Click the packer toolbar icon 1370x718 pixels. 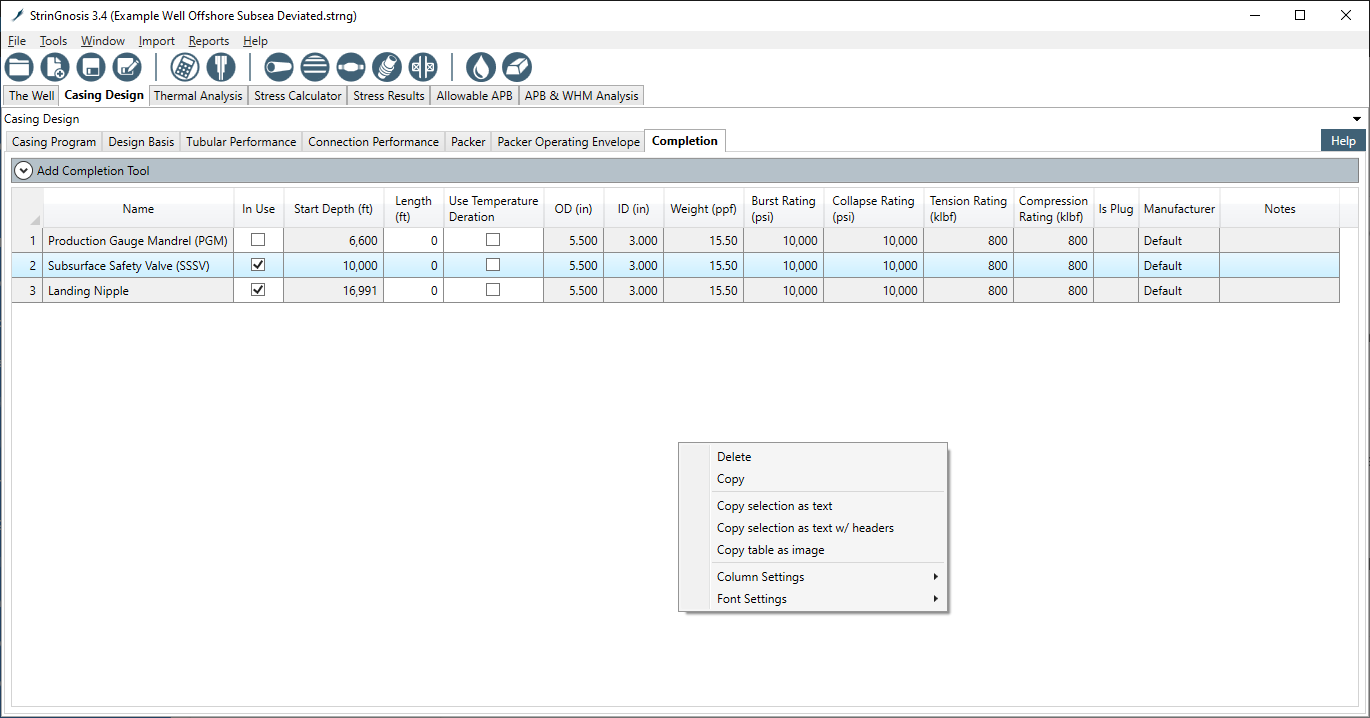(x=423, y=67)
